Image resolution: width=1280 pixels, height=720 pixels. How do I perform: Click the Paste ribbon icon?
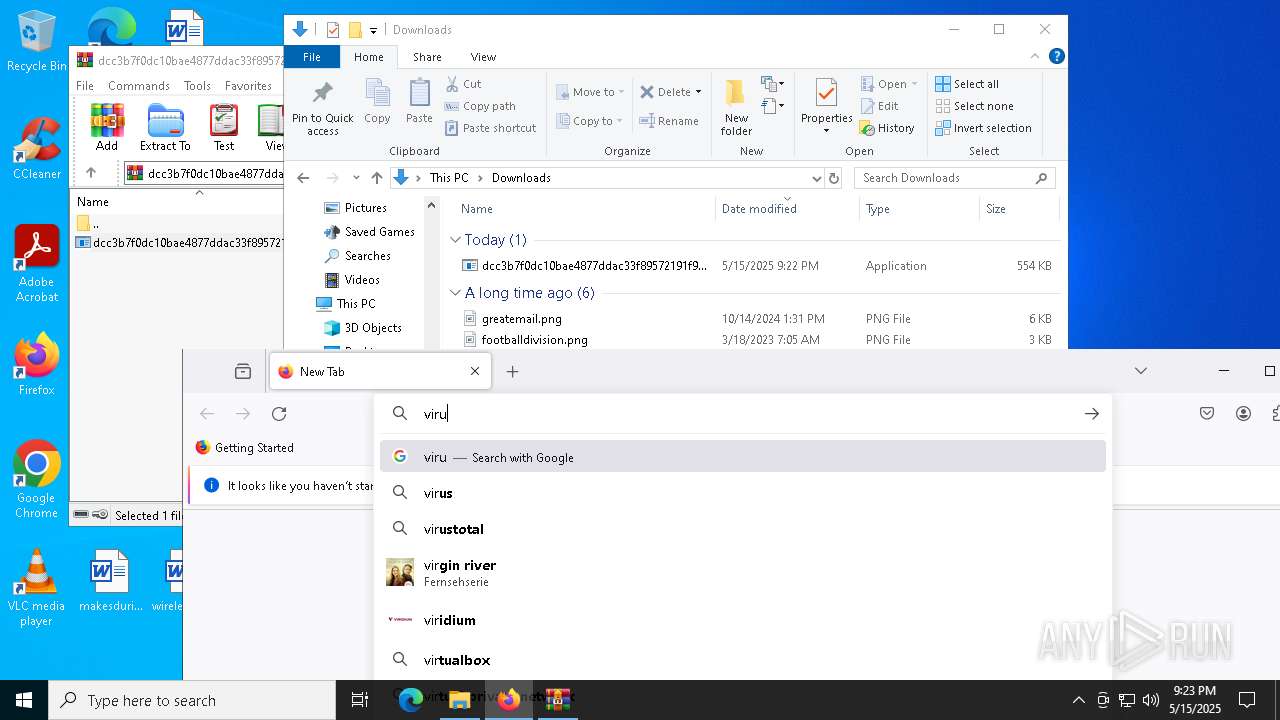coord(419,101)
